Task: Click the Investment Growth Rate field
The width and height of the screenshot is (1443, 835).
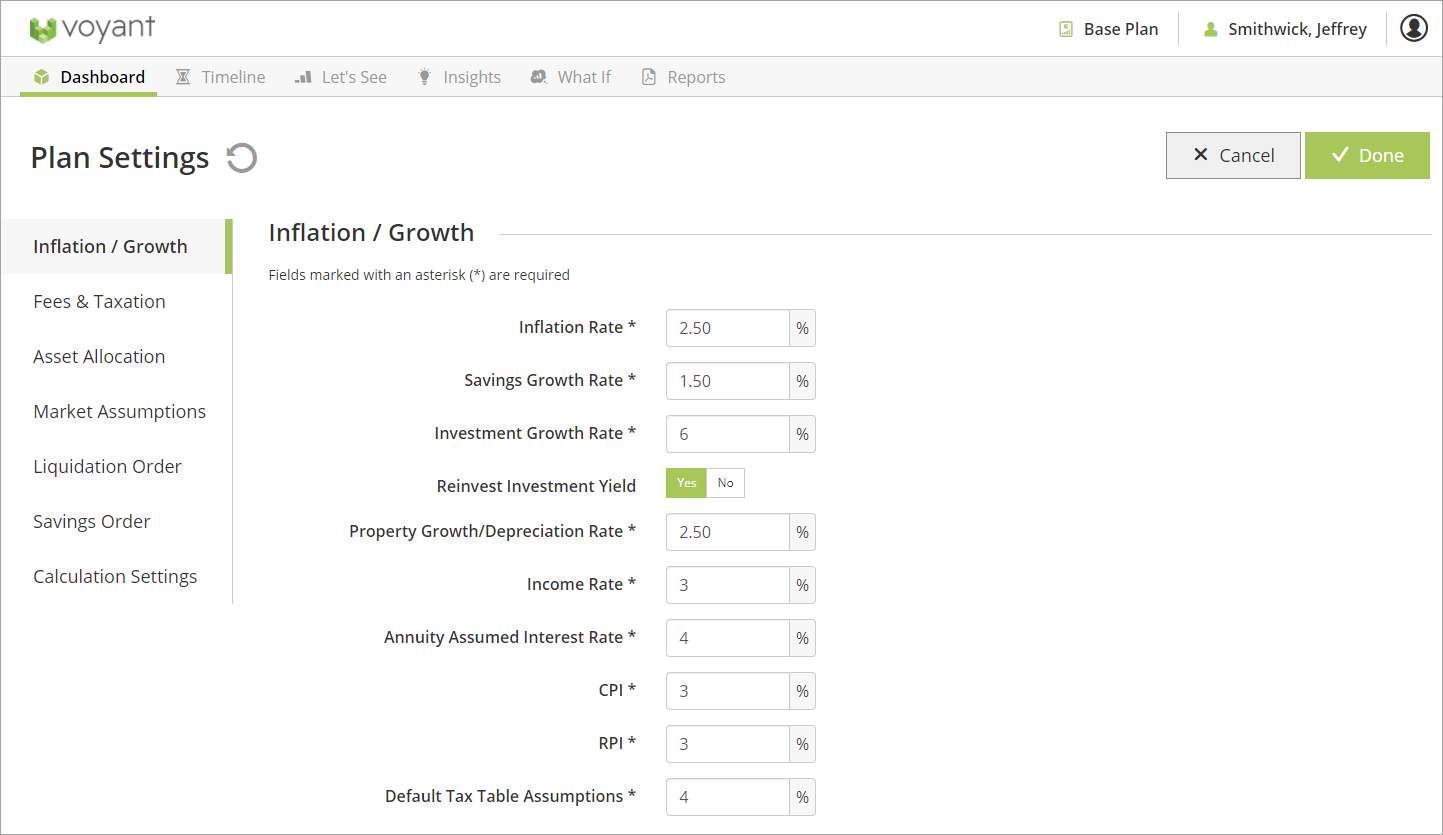Action: 728,434
